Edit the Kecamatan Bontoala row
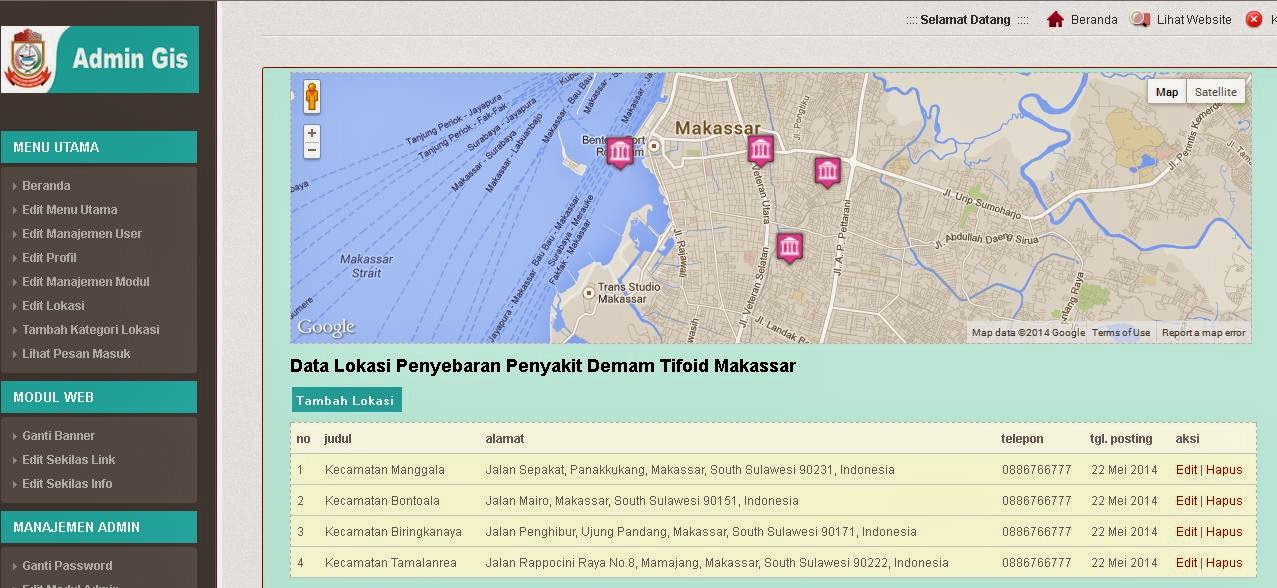 (x=1186, y=501)
